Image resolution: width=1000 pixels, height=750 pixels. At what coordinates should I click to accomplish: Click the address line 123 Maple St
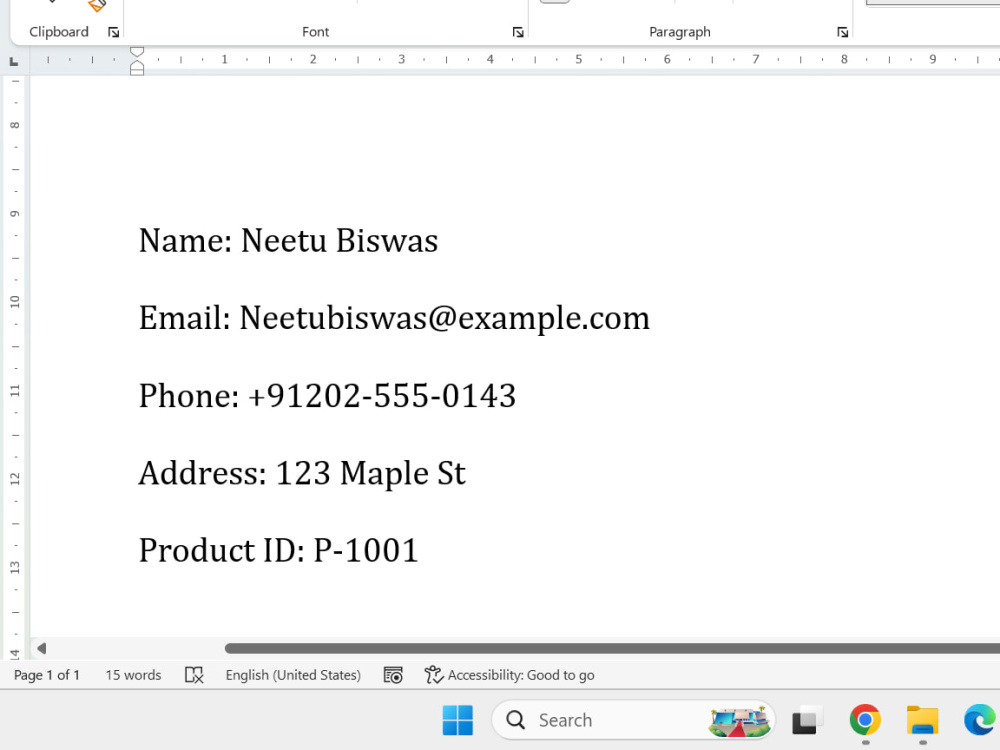[x=302, y=473]
